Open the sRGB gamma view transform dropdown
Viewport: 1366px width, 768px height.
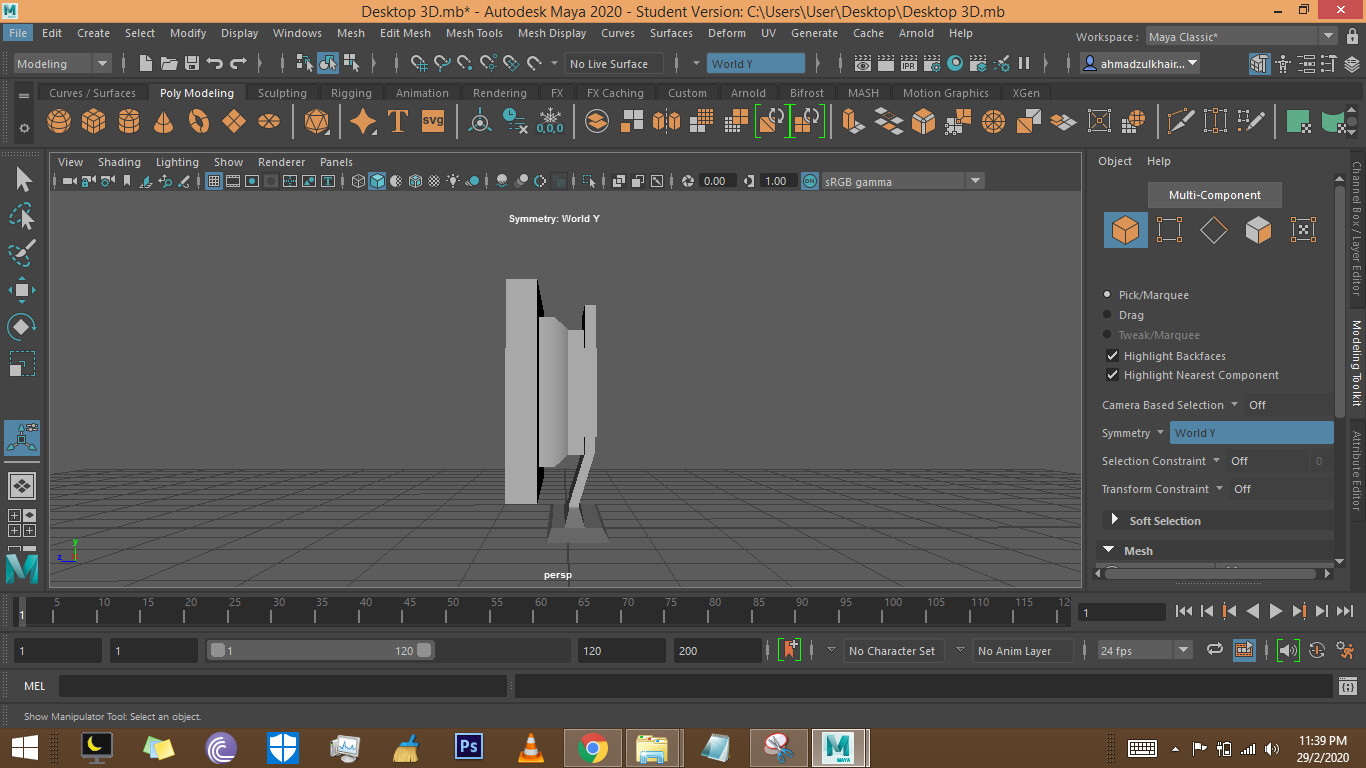tap(974, 181)
